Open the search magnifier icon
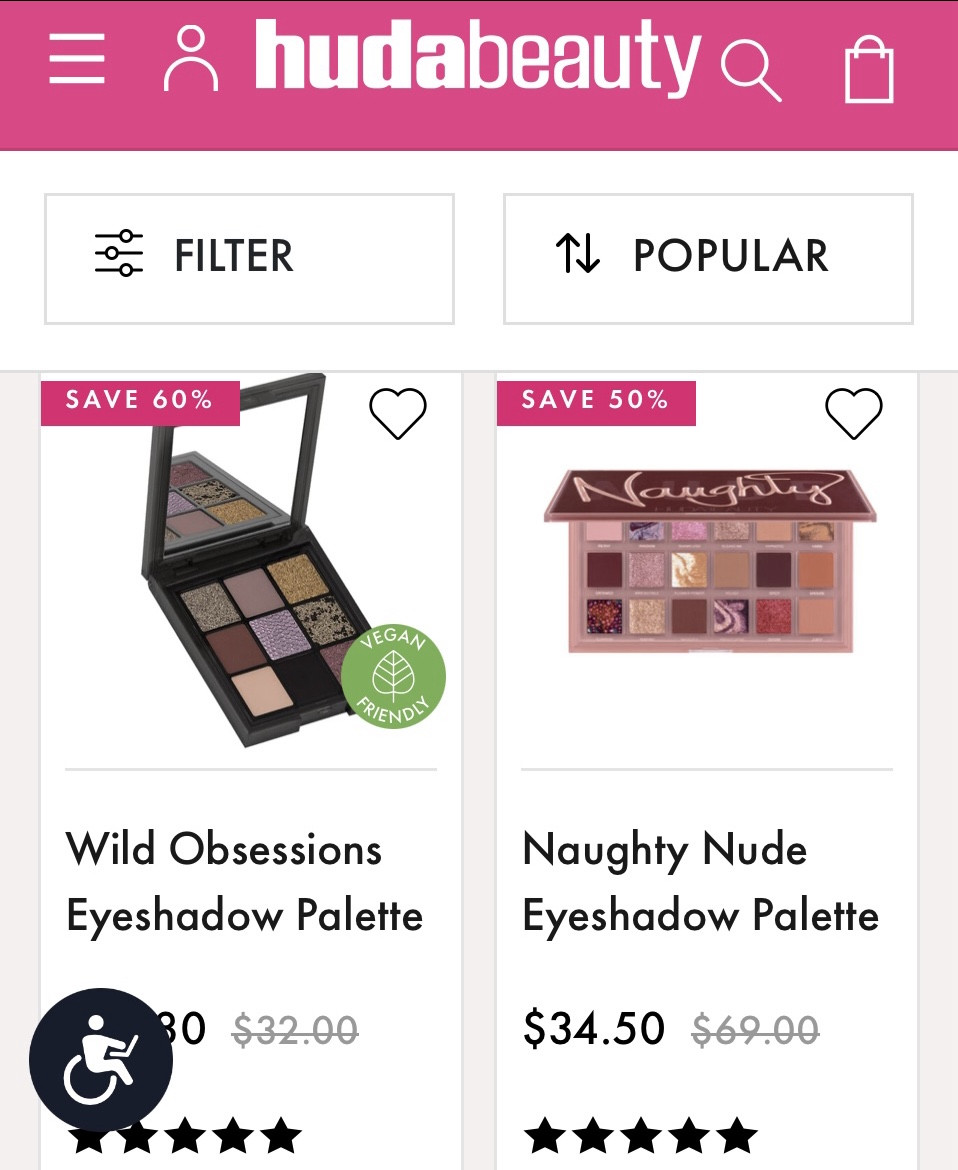Image resolution: width=958 pixels, height=1170 pixels. coord(752,70)
